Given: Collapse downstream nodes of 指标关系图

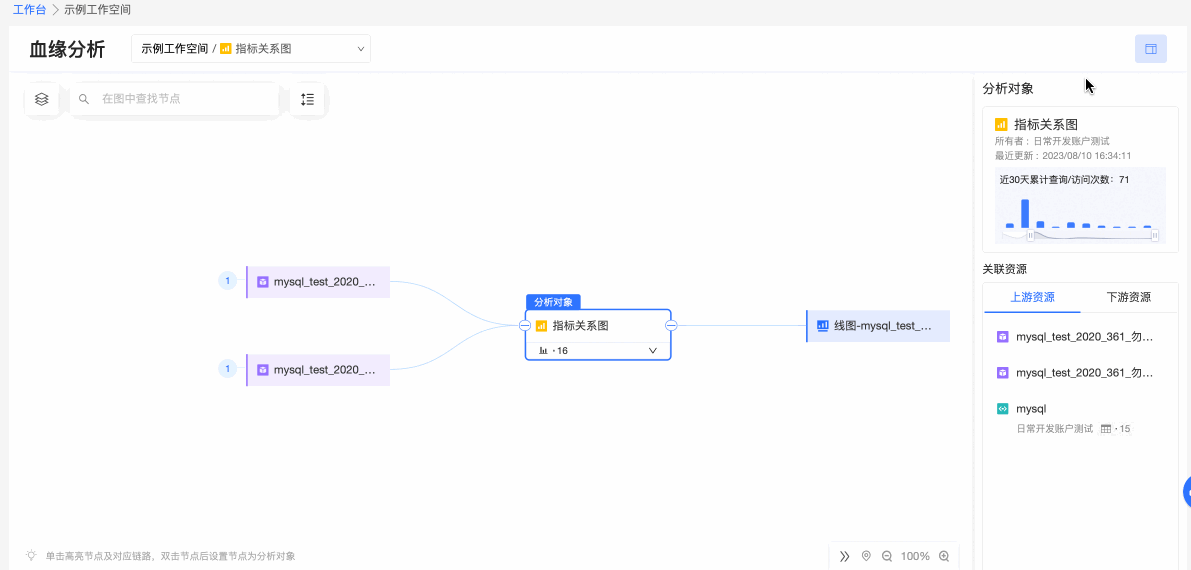Looking at the screenshot, I should tap(672, 325).
